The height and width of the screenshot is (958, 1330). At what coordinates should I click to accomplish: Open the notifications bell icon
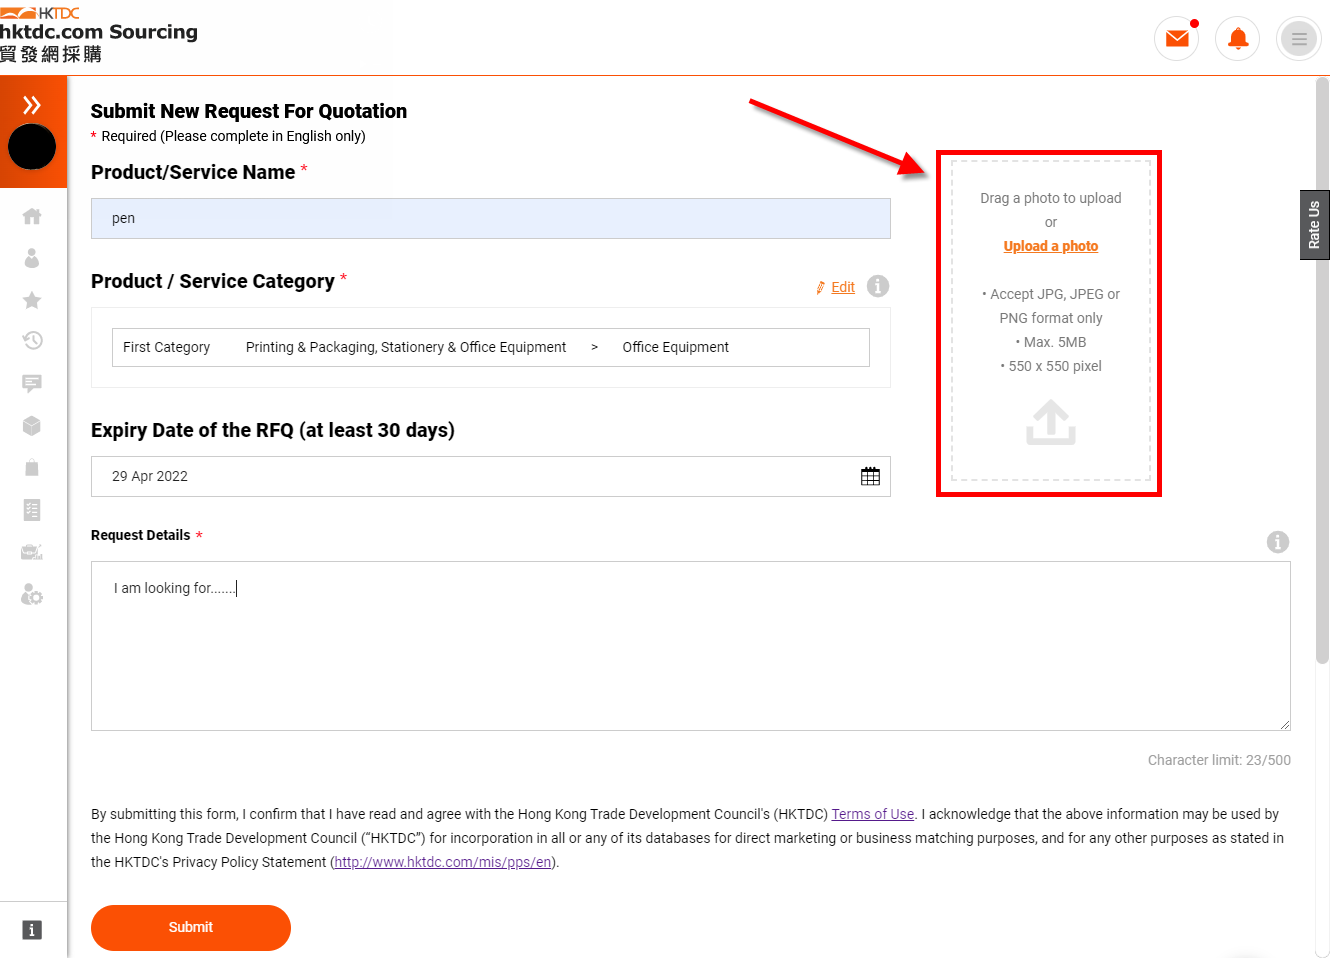coord(1238,39)
